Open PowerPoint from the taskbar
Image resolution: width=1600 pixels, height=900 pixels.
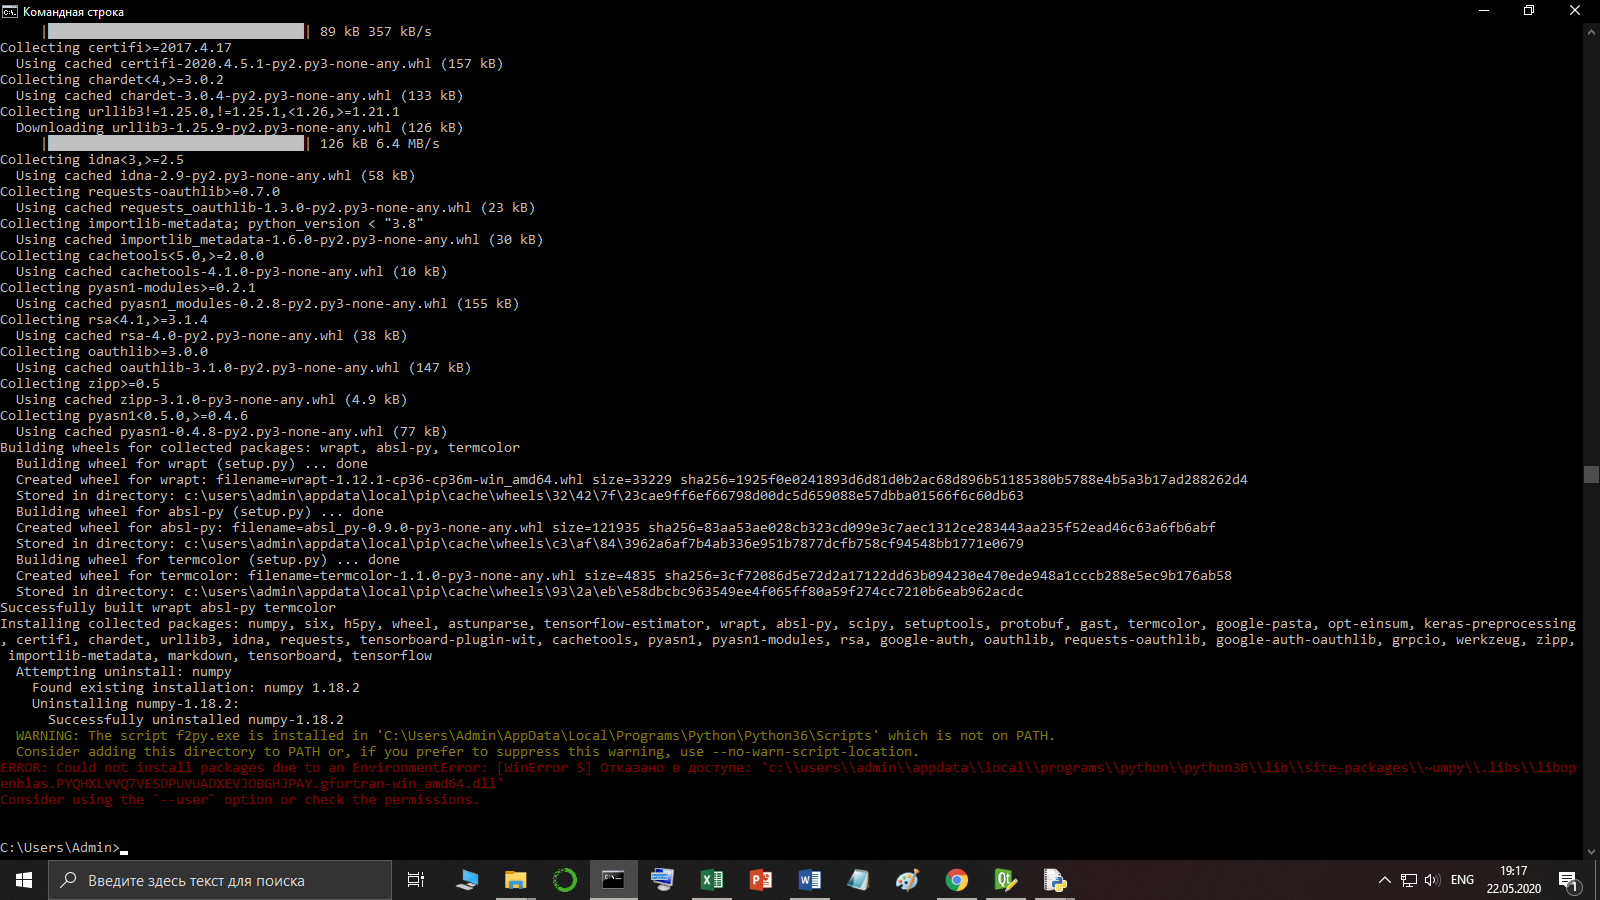click(761, 880)
